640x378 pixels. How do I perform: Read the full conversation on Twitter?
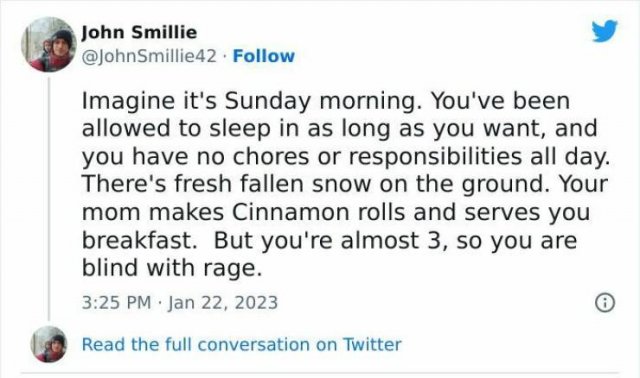(x=242, y=344)
